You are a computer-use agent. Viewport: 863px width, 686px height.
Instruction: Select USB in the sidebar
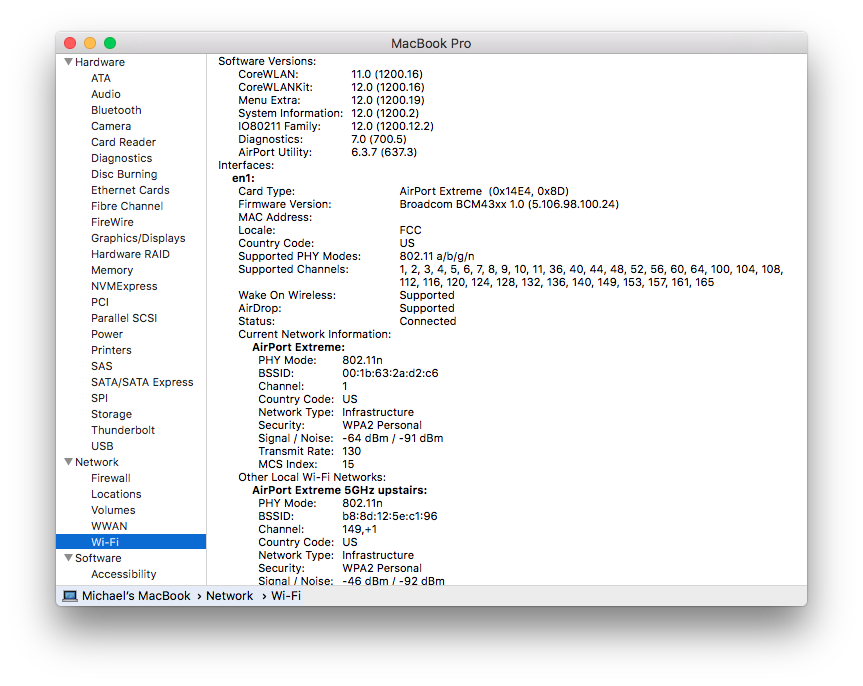point(102,445)
